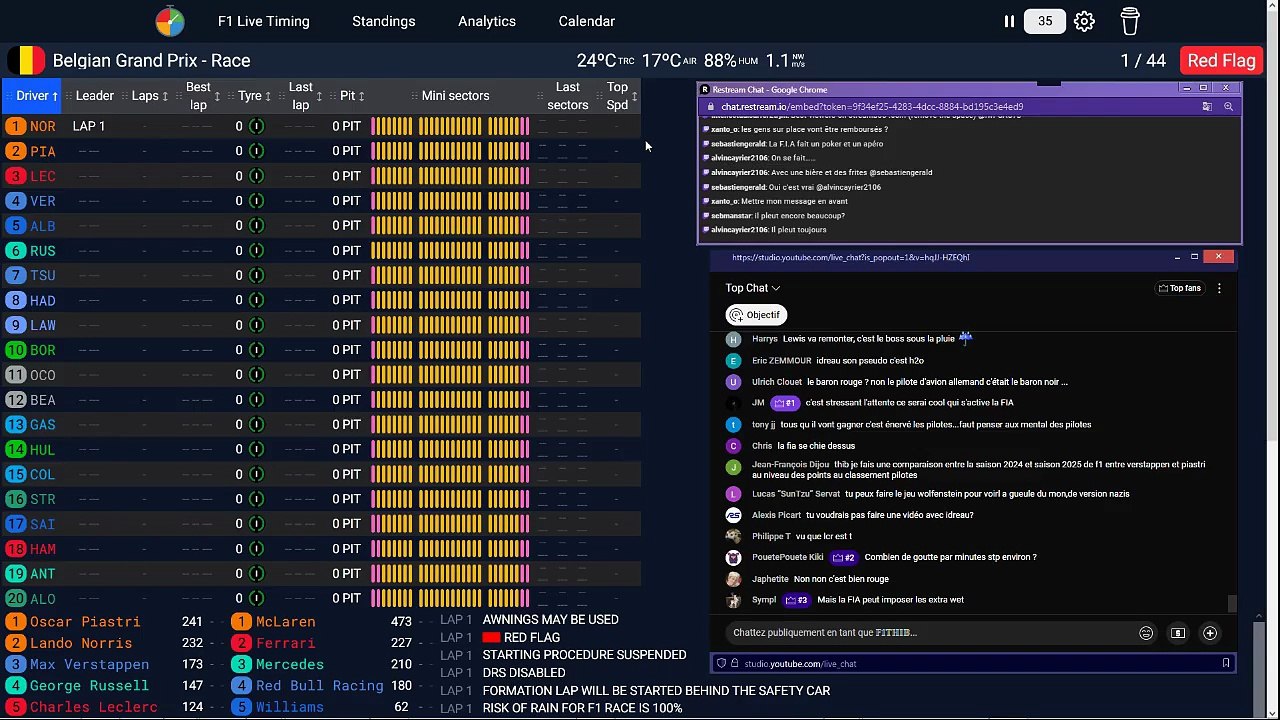Click McLaren in constructors standings
The width and height of the screenshot is (1280, 720).
coord(285,622)
